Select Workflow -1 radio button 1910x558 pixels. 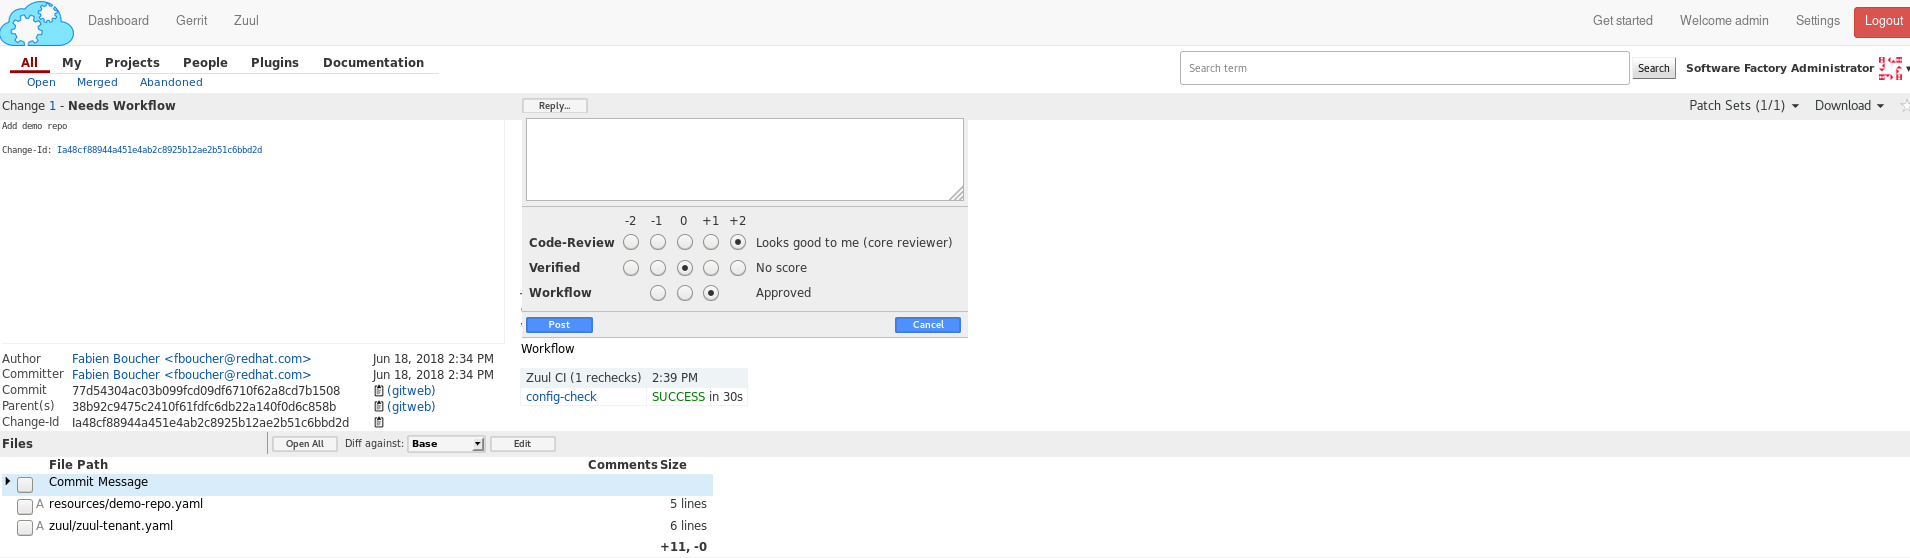(x=658, y=293)
